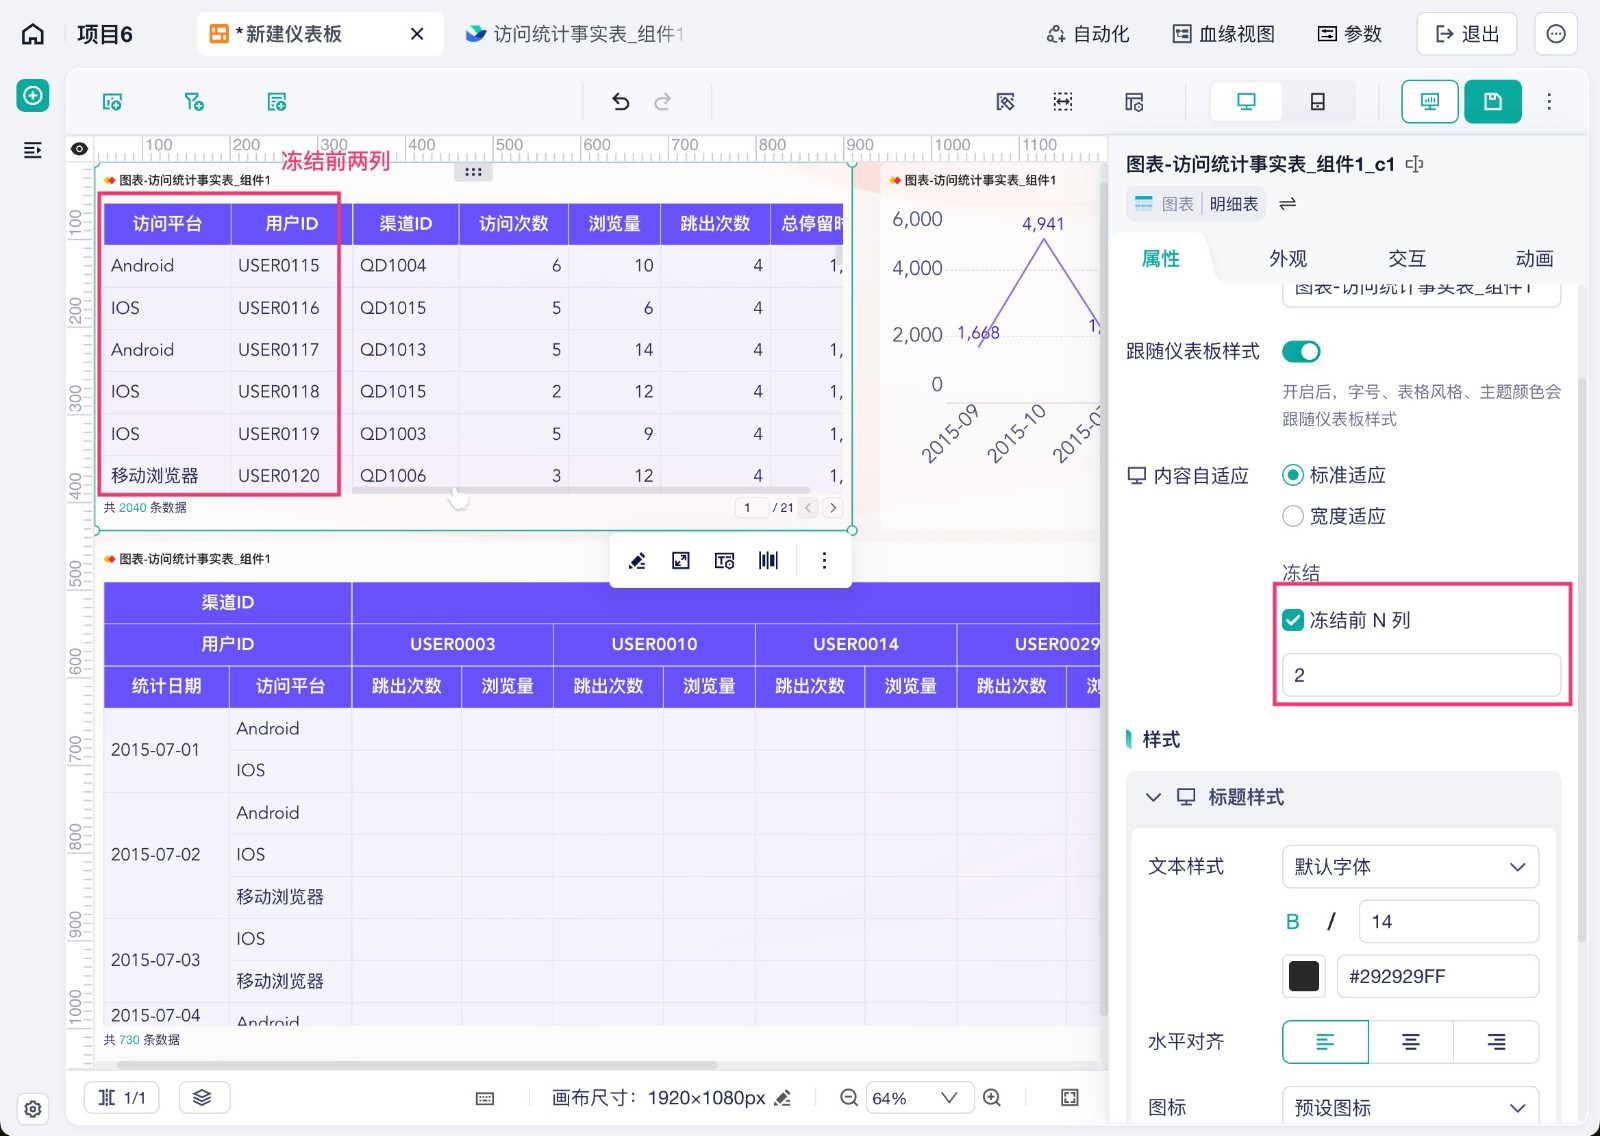Click the edit pencil icon in floating toolbar
The height and width of the screenshot is (1136, 1600).
tap(637, 561)
